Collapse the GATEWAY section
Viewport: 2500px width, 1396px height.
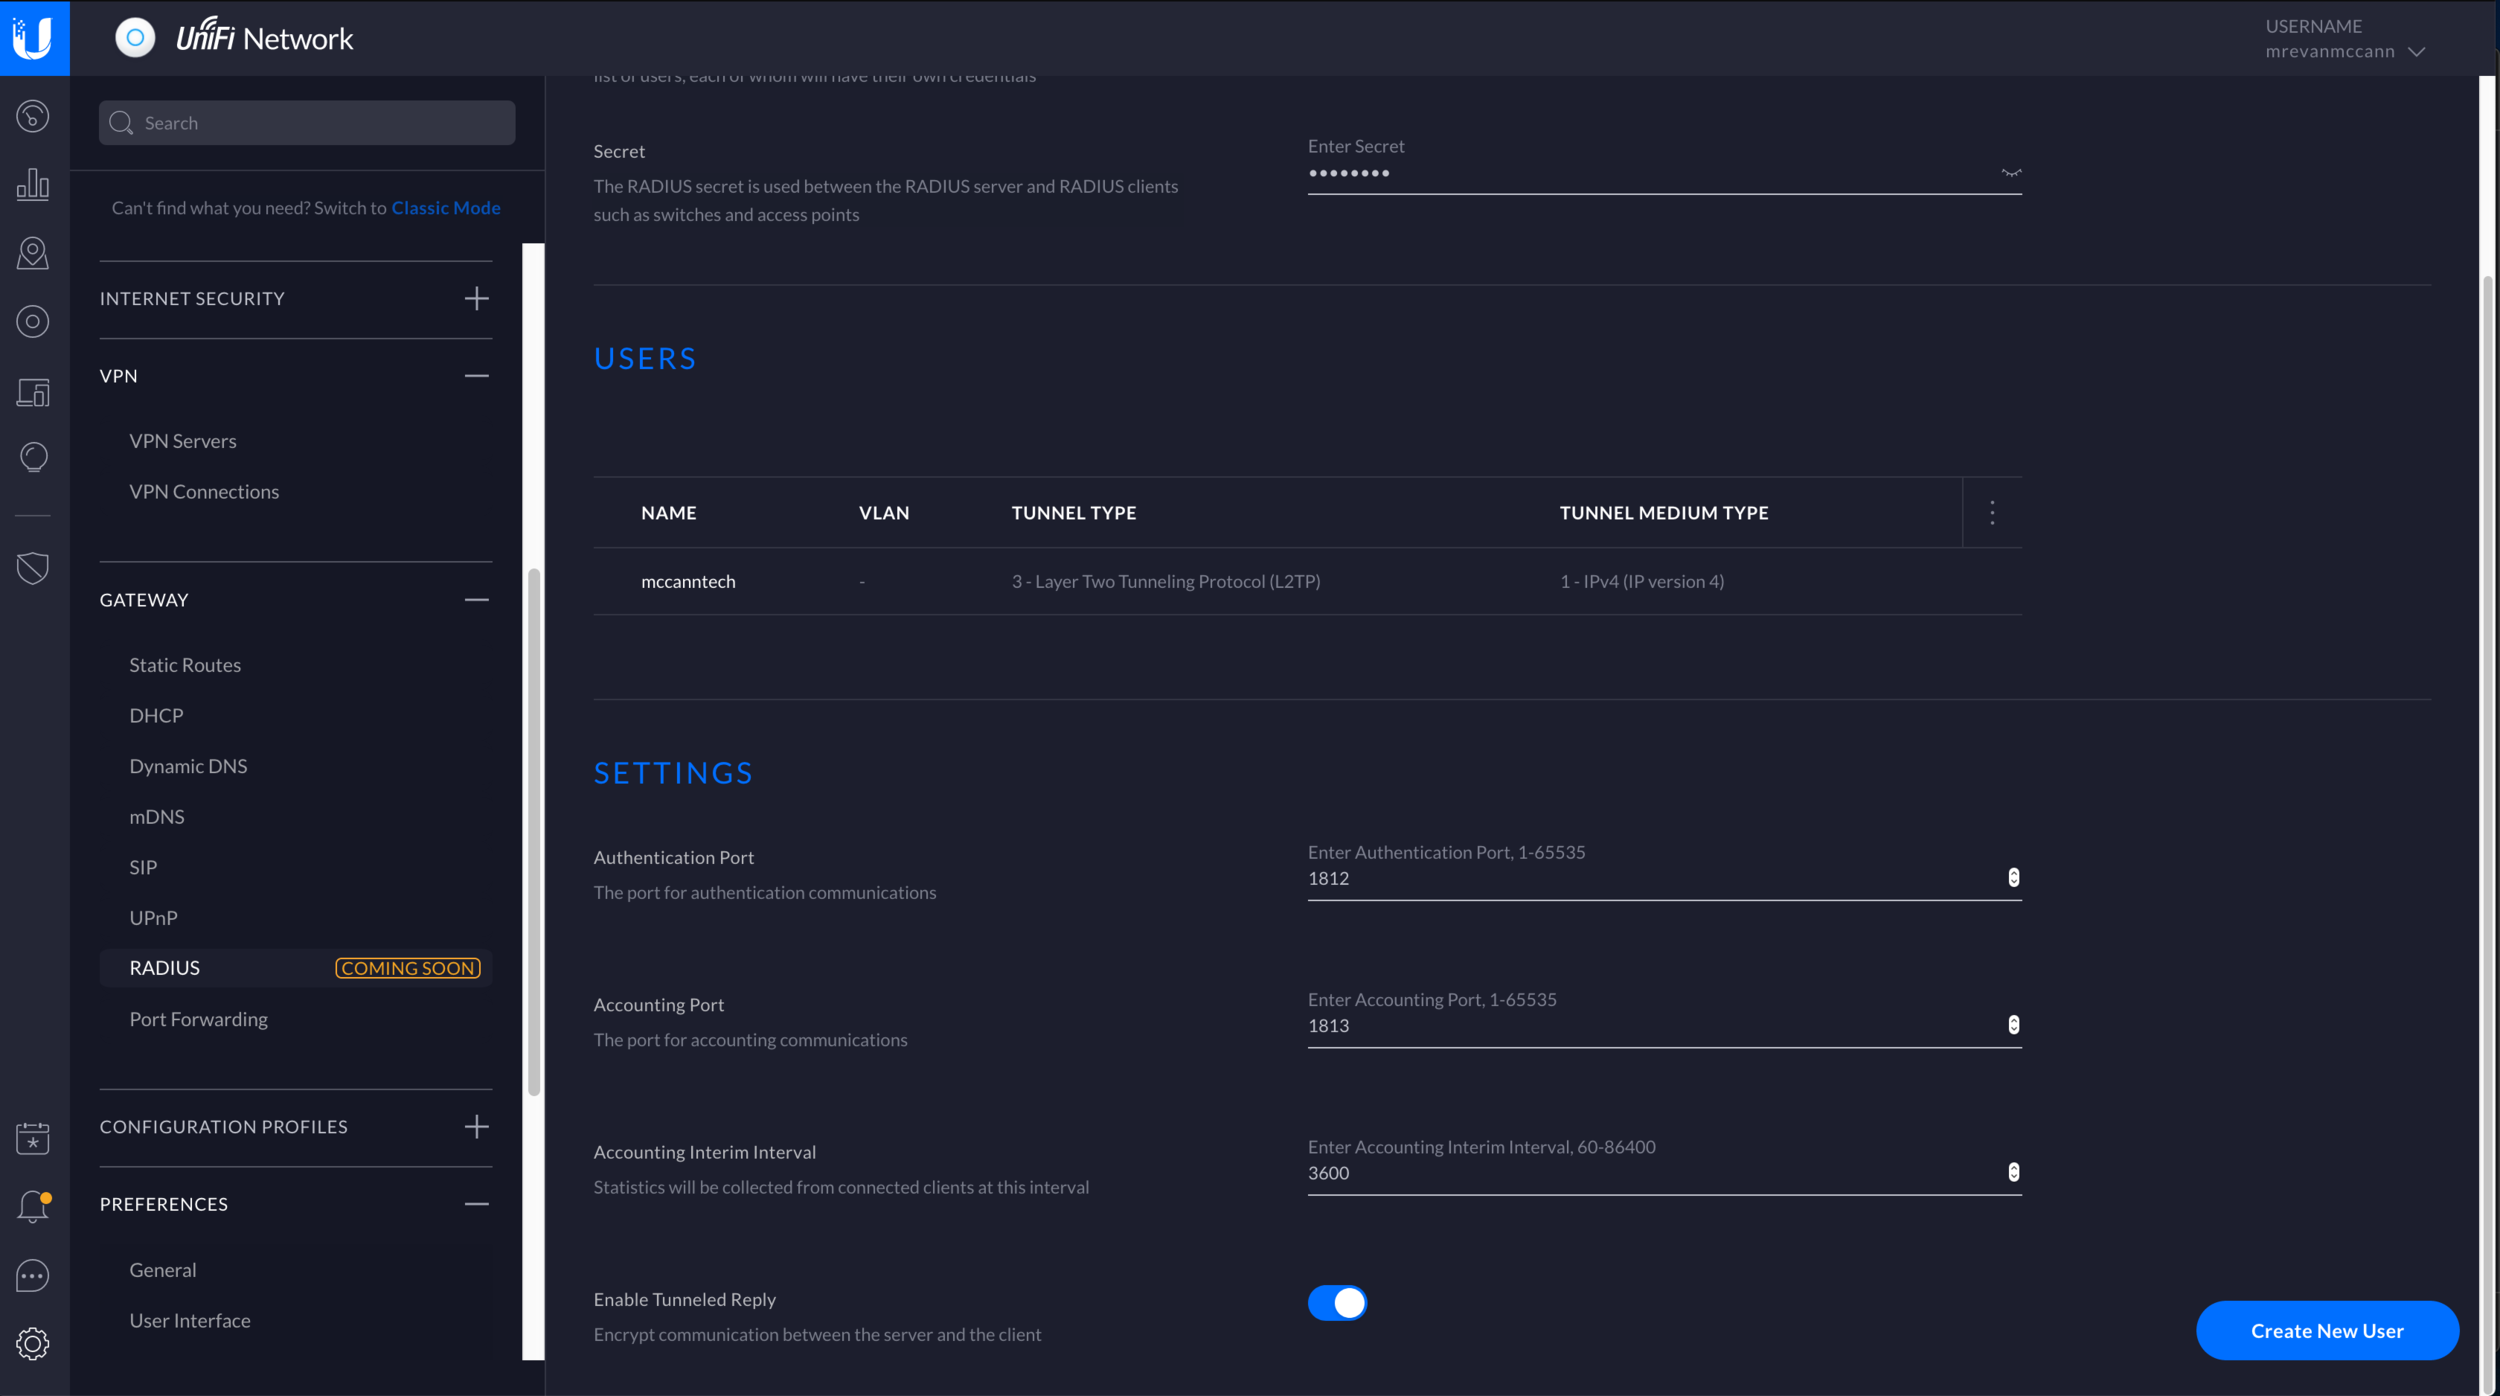[477, 599]
